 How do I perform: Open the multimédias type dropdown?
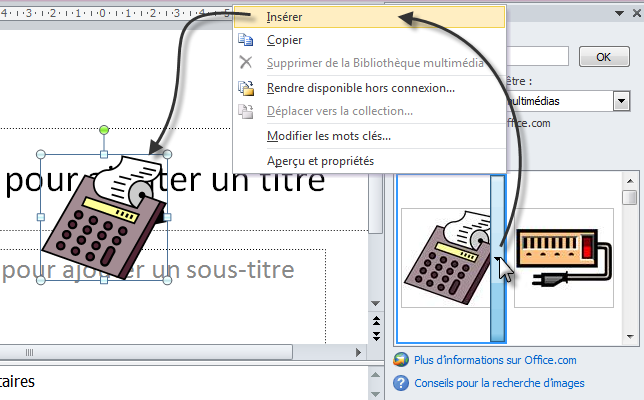tap(621, 101)
